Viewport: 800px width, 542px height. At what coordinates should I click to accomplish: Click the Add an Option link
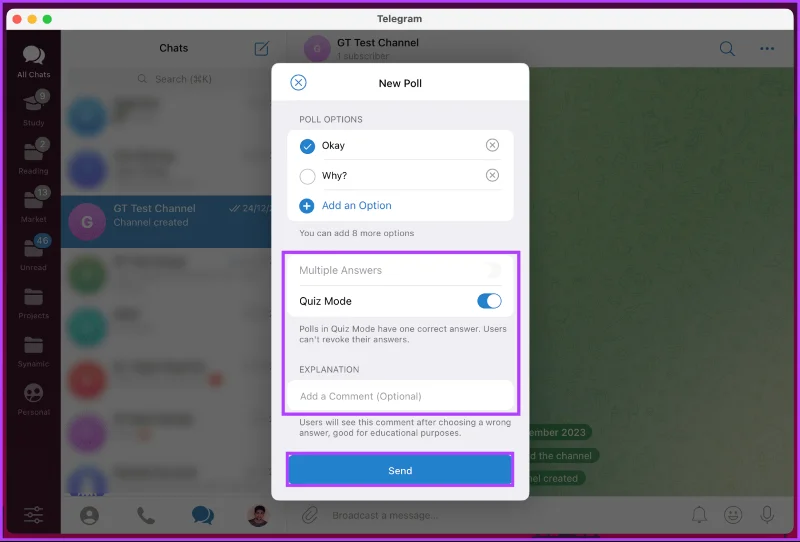pos(357,205)
